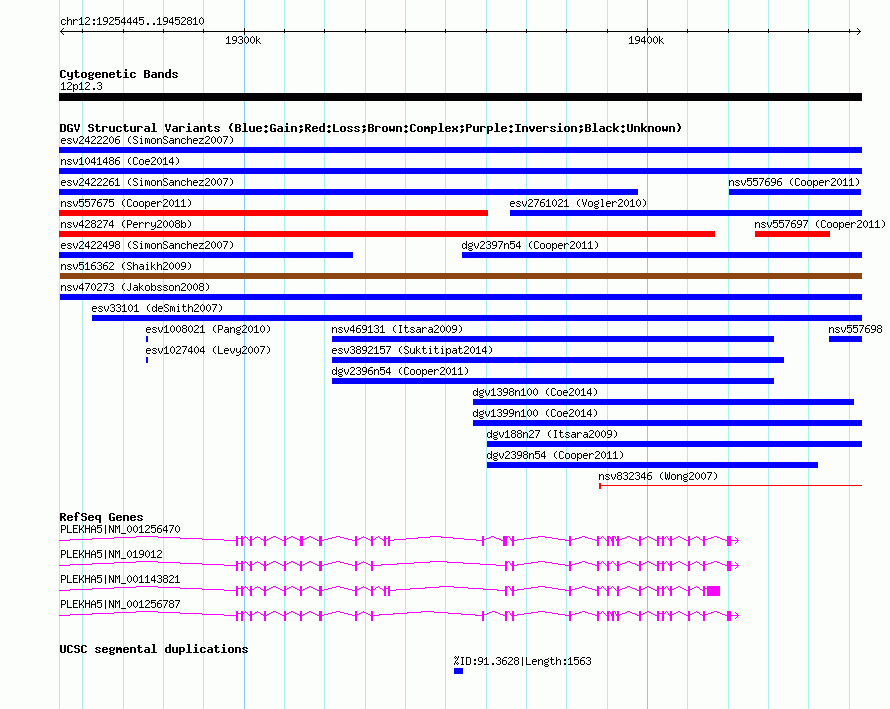Select the nsv1041486 (Coe2014) variant label
This screenshot has height=709, width=890.
click(x=120, y=161)
